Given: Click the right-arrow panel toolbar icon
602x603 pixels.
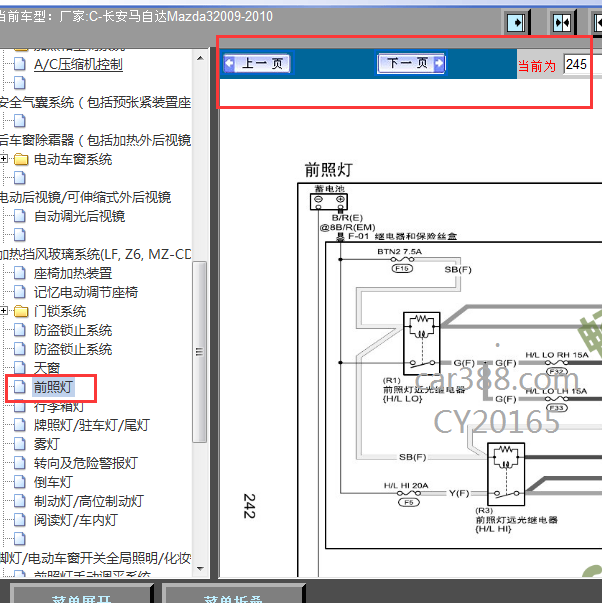Looking at the screenshot, I should pyautogui.click(x=516, y=23).
